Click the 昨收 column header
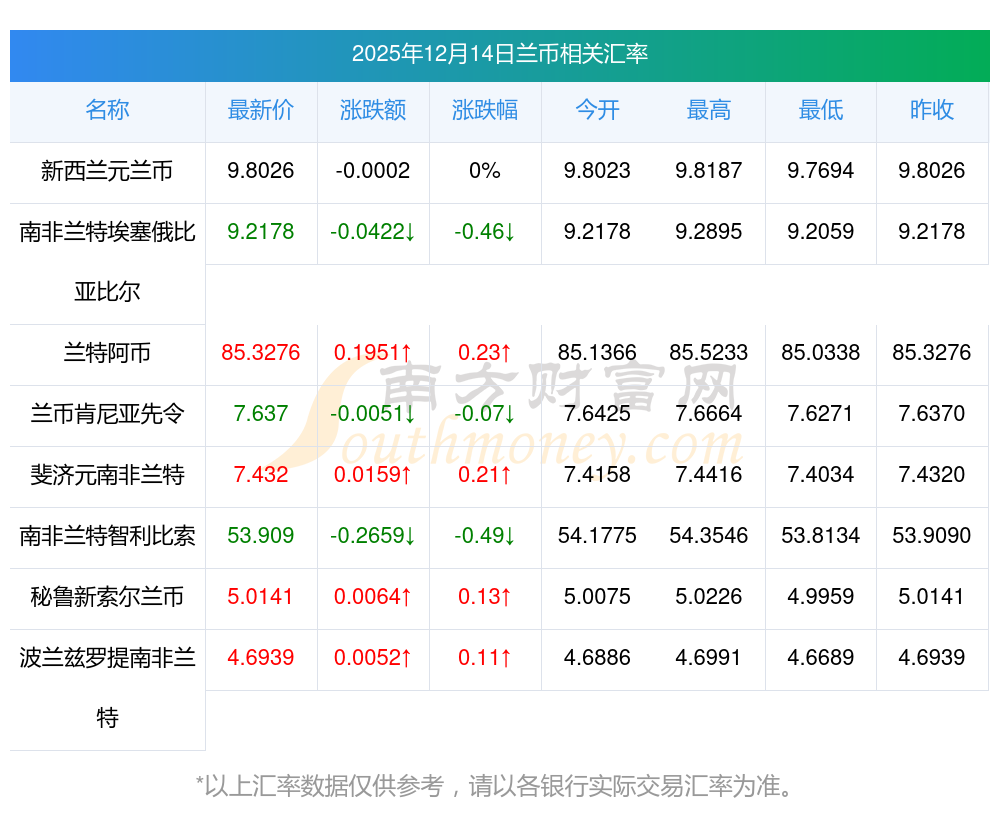Image resolution: width=1000 pixels, height=817 pixels. point(932,110)
